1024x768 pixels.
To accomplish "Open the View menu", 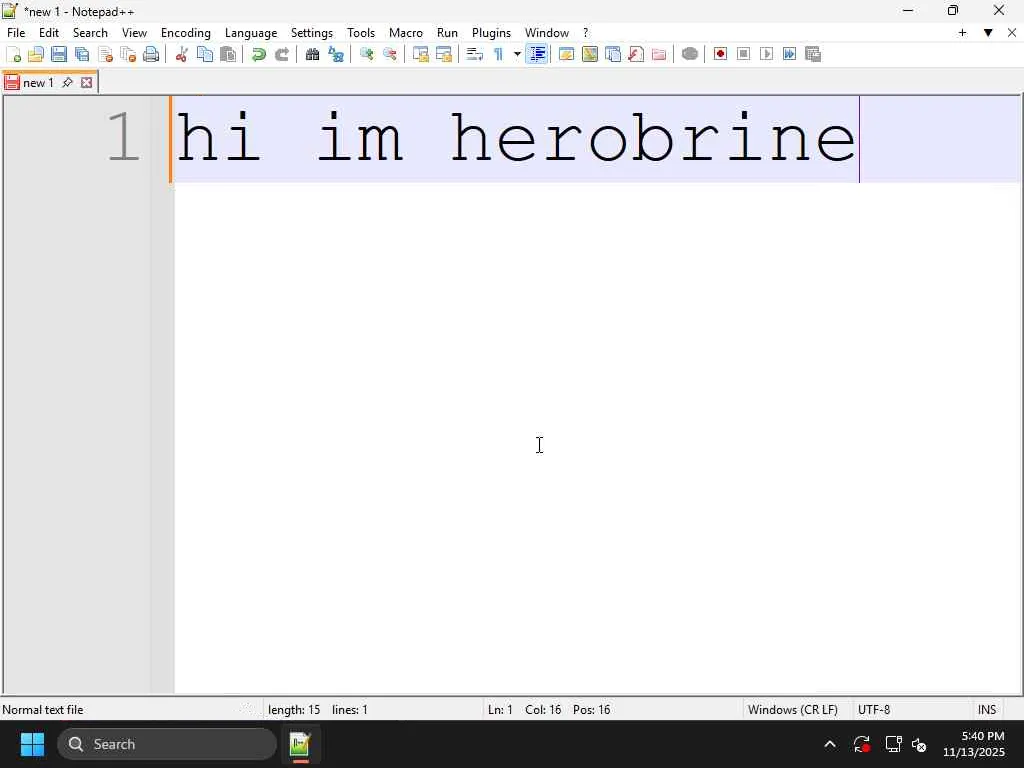I will (x=135, y=33).
